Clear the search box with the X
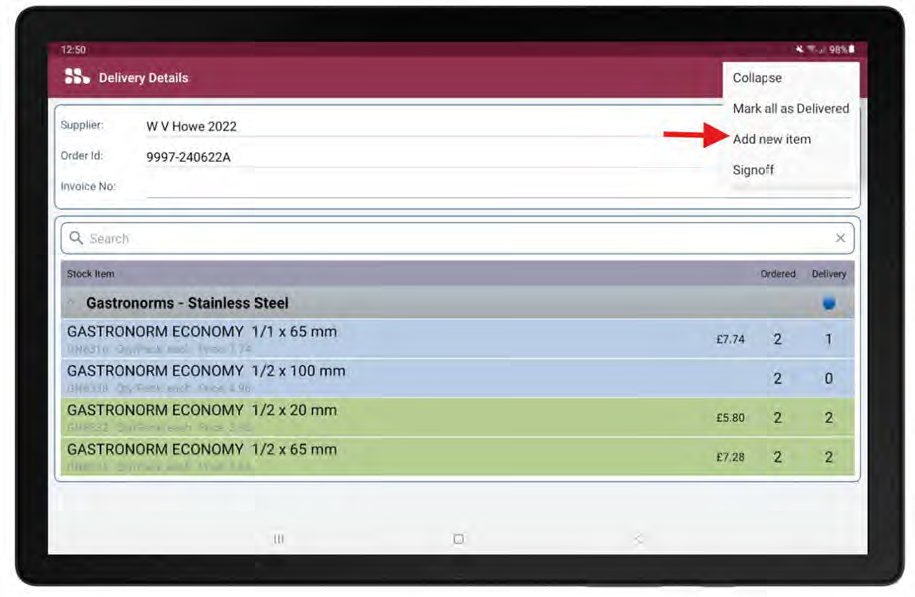915x597 pixels. pyautogui.click(x=840, y=238)
